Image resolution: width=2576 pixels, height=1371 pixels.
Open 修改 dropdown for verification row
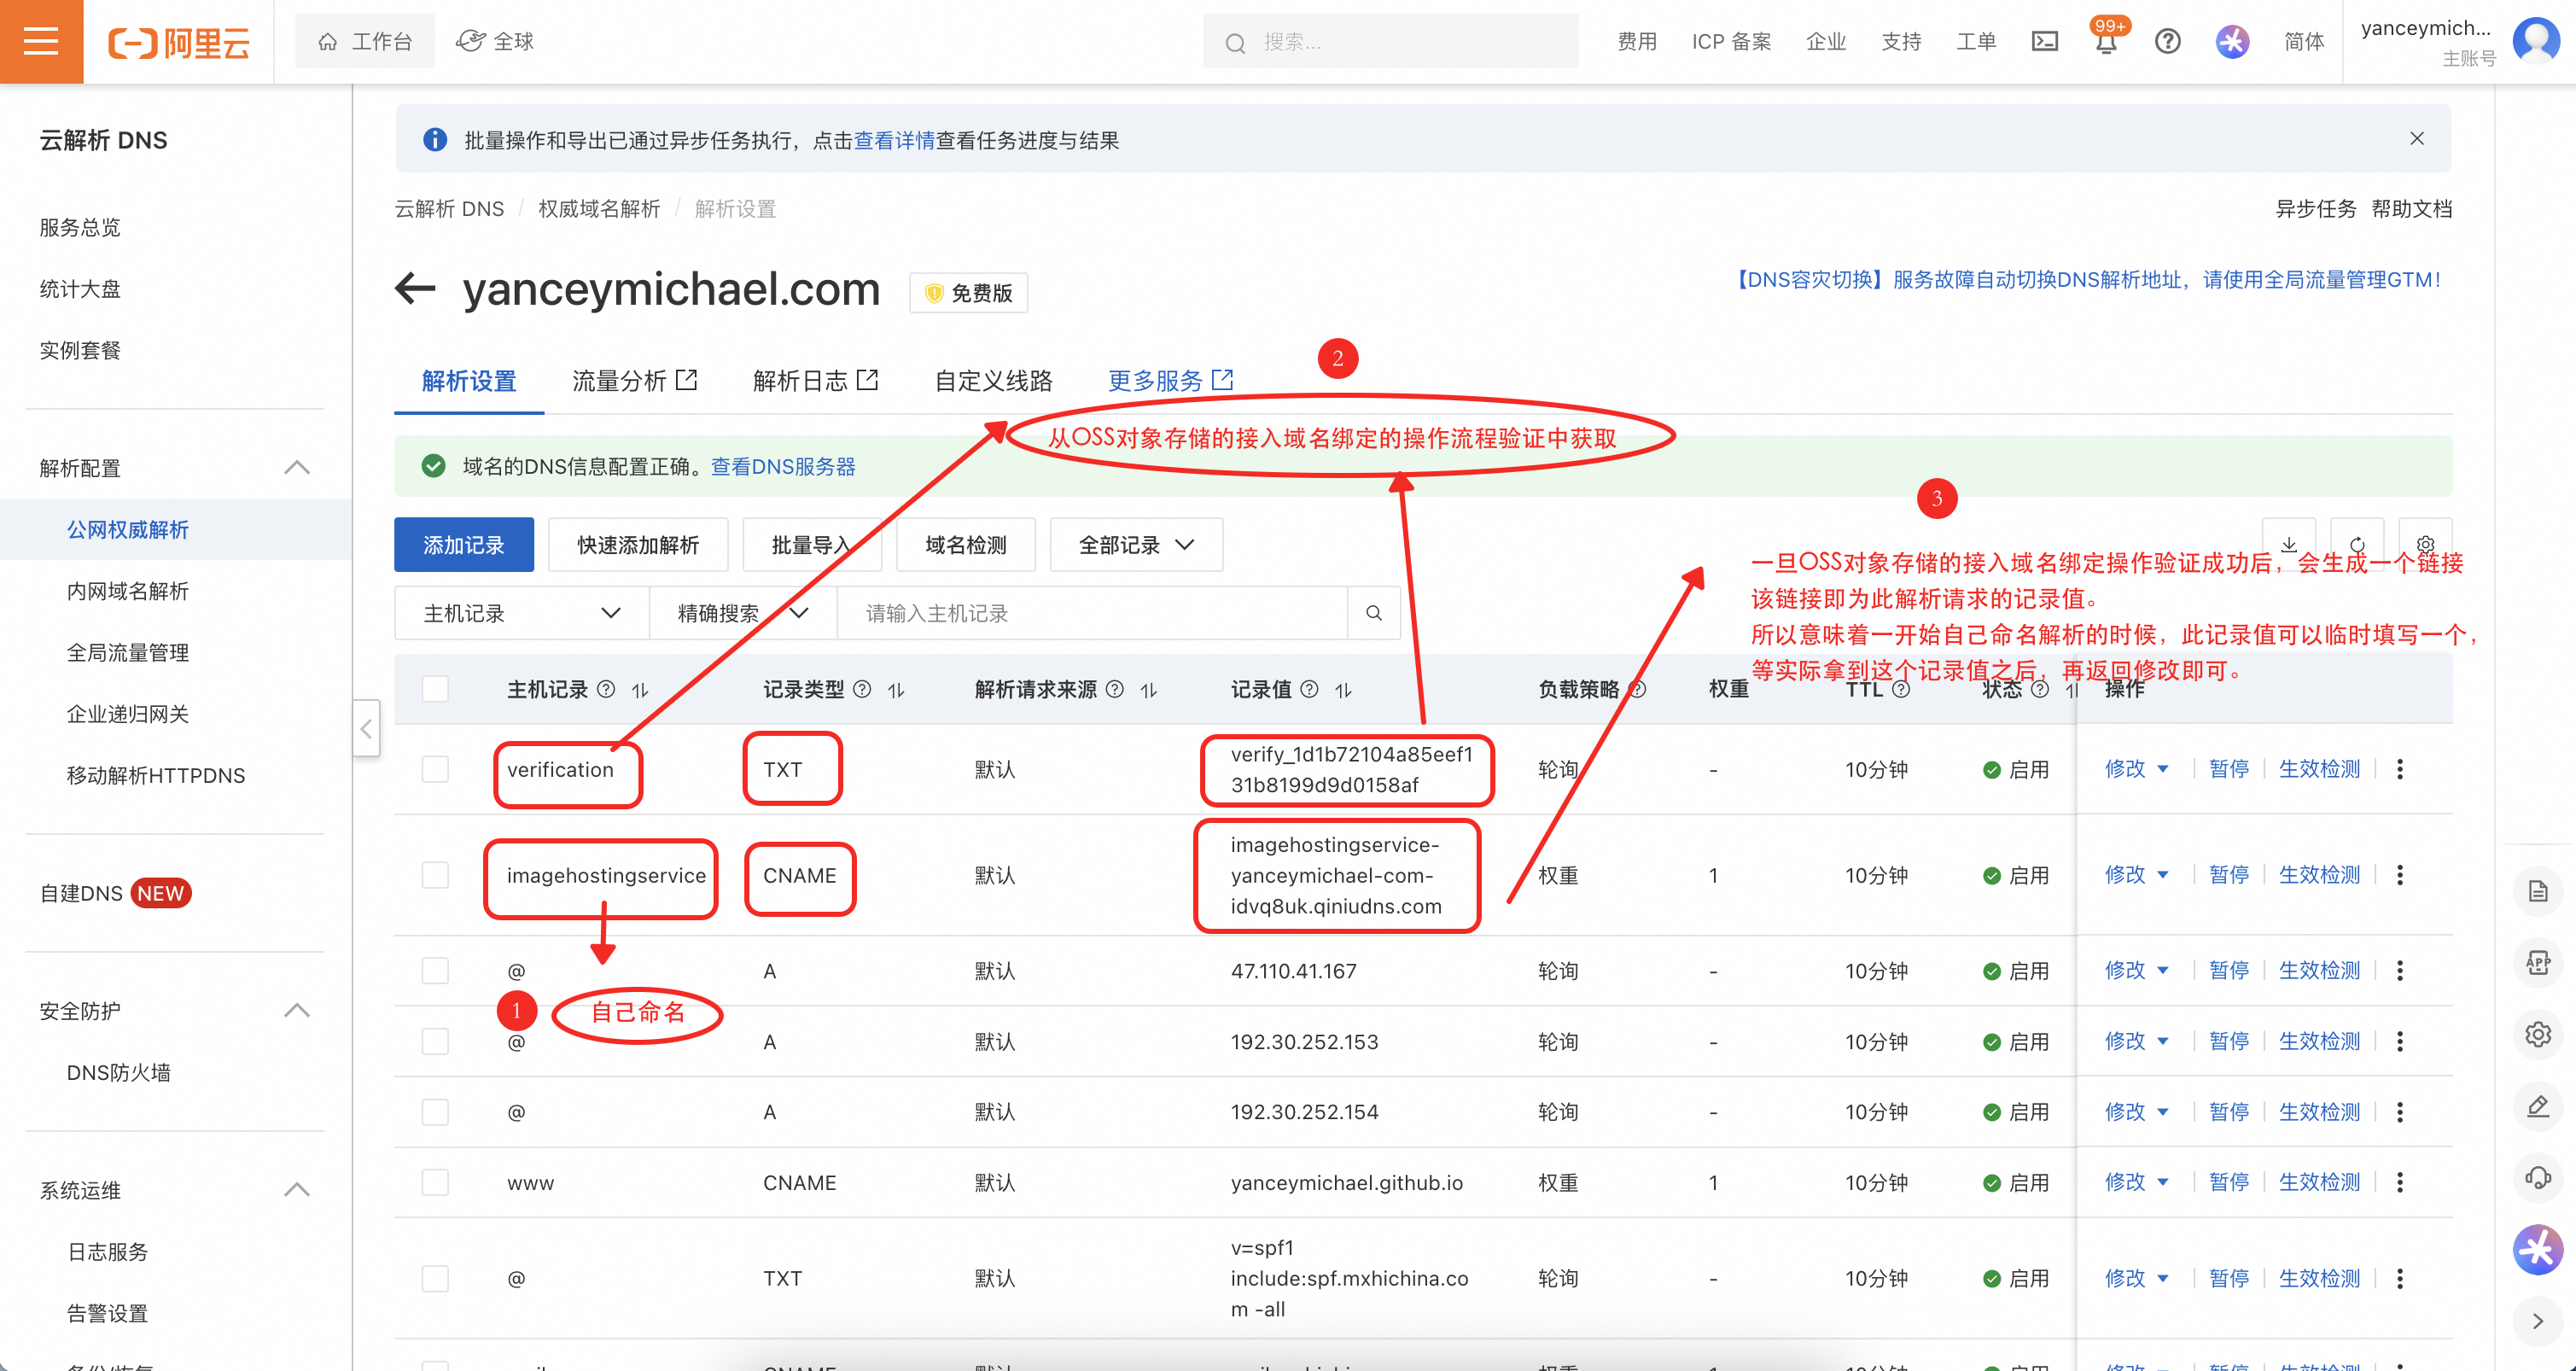coord(2137,769)
